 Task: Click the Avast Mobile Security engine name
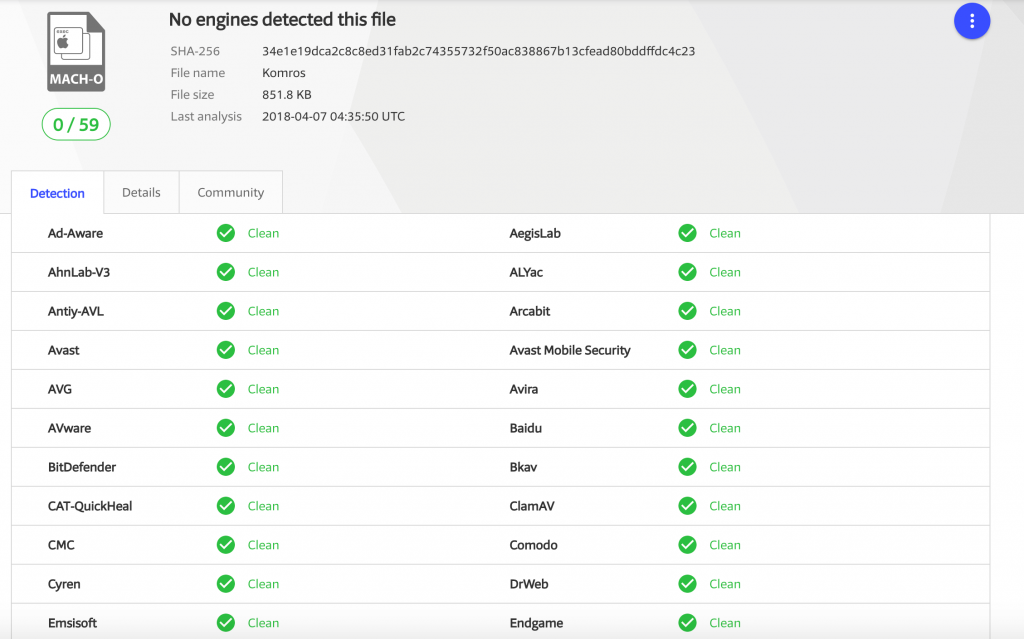pyautogui.click(x=570, y=350)
